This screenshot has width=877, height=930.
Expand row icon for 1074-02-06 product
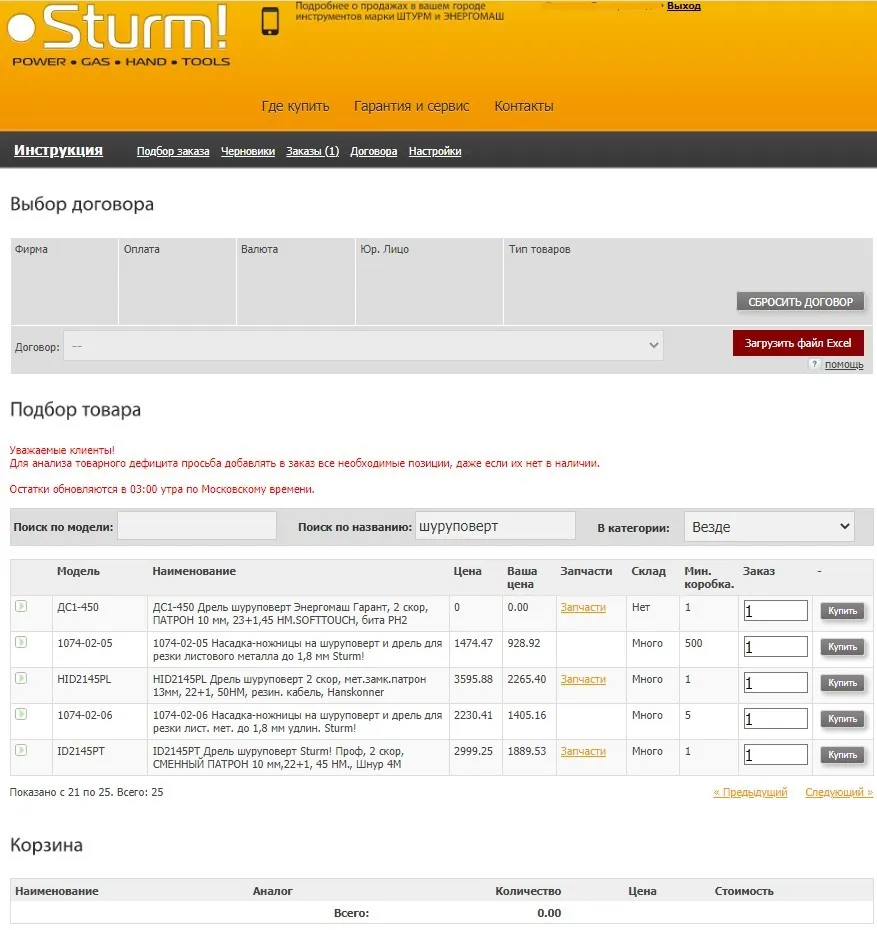21,714
